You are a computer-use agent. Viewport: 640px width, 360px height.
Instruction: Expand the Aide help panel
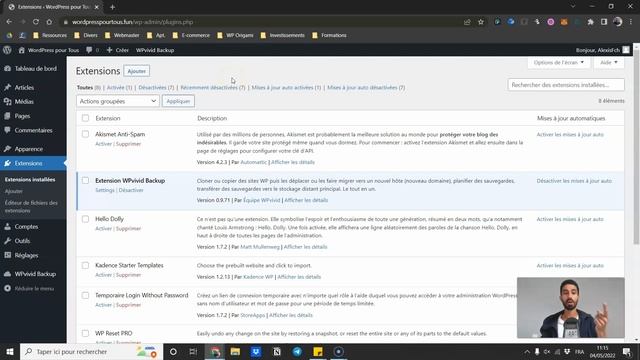609,62
